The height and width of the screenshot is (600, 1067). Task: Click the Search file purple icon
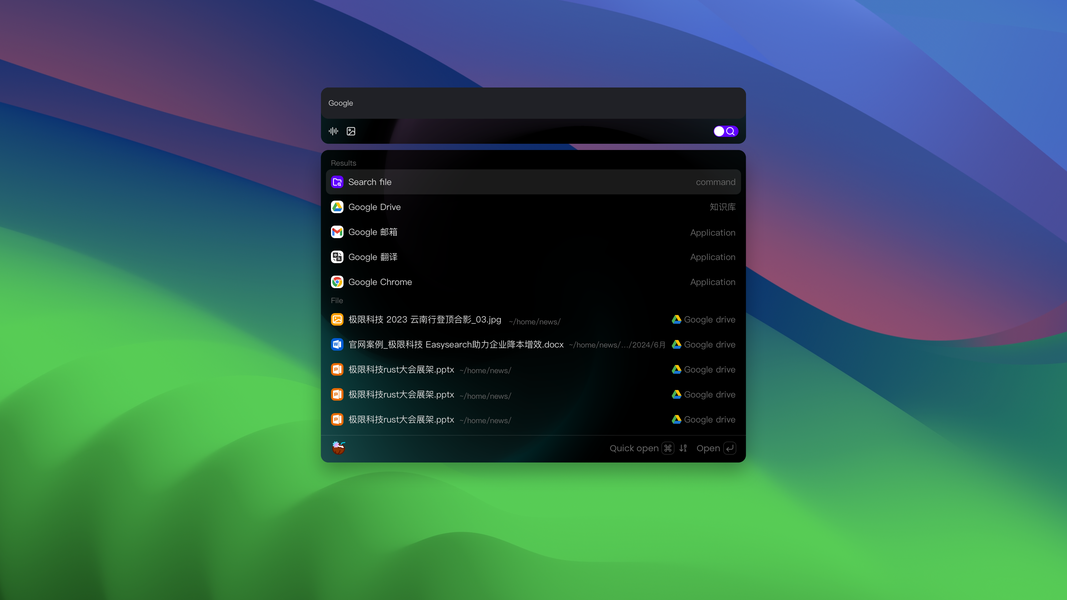337,182
